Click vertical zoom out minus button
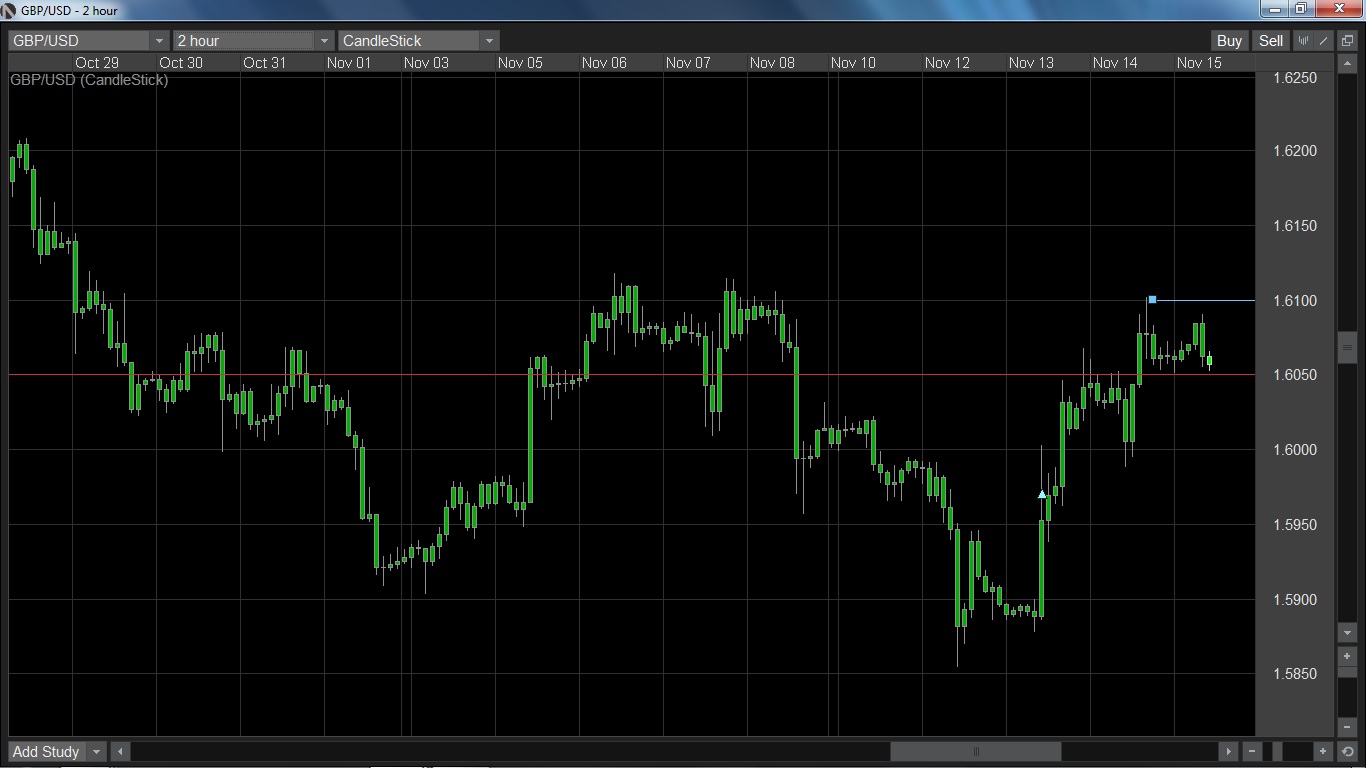This screenshot has width=1366, height=768. (1347, 727)
